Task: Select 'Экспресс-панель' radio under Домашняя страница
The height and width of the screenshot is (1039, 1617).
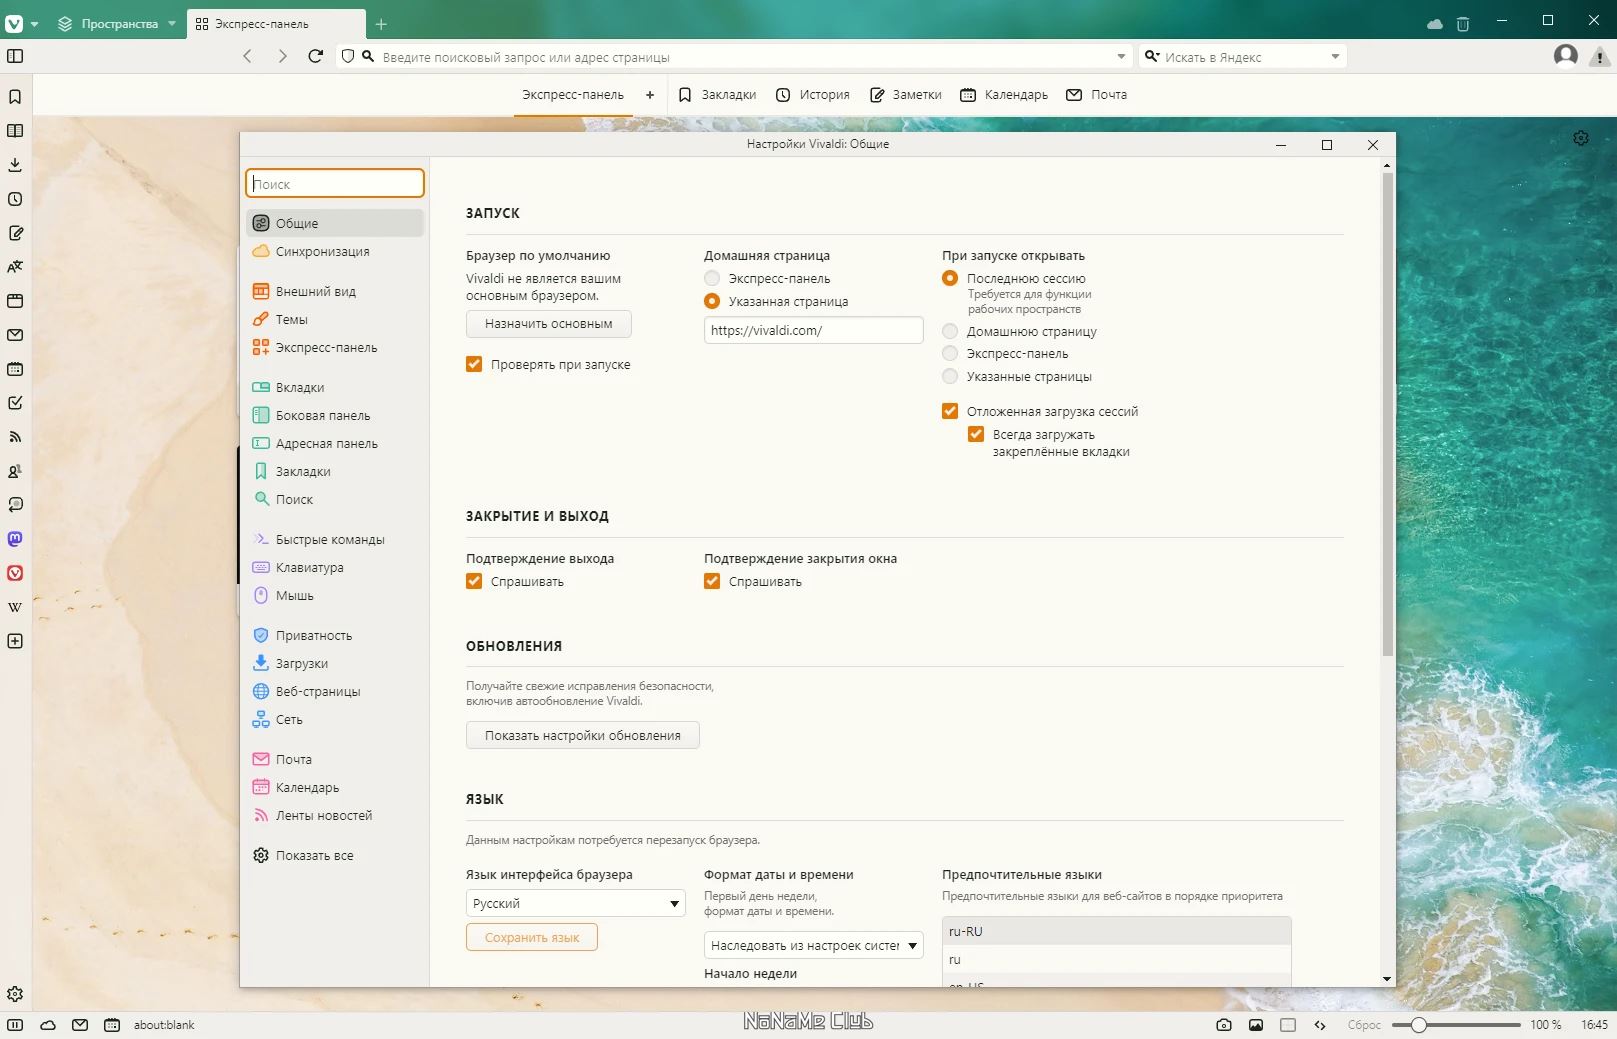Action: coord(712,279)
